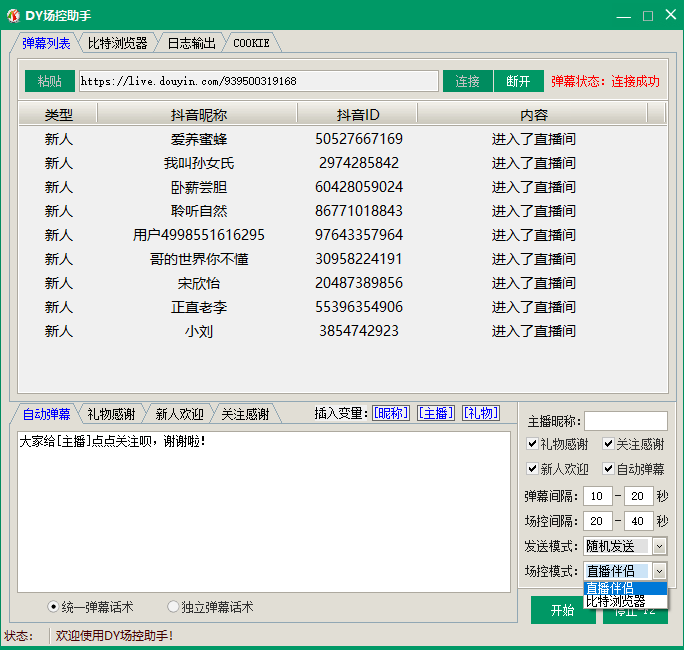Collapse the 场控模式 dropdown arrow
684x650 pixels.
(660, 571)
